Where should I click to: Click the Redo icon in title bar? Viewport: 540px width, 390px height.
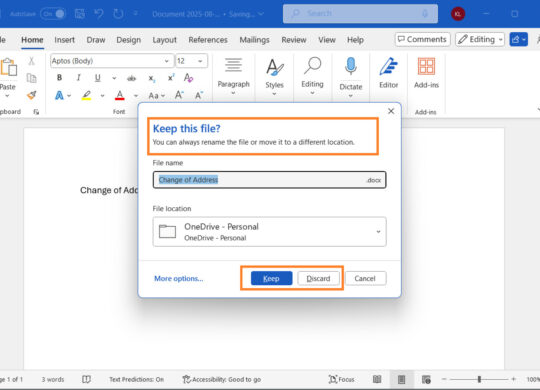click(118, 14)
